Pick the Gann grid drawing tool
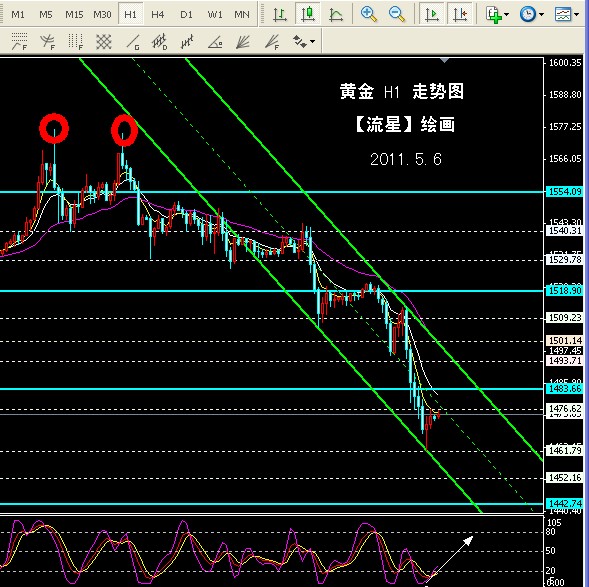This screenshot has height=587, width=589. point(103,41)
